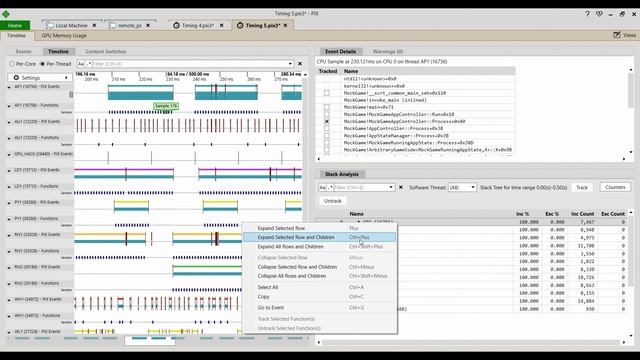Open the help question mark icon

click(587, 14)
